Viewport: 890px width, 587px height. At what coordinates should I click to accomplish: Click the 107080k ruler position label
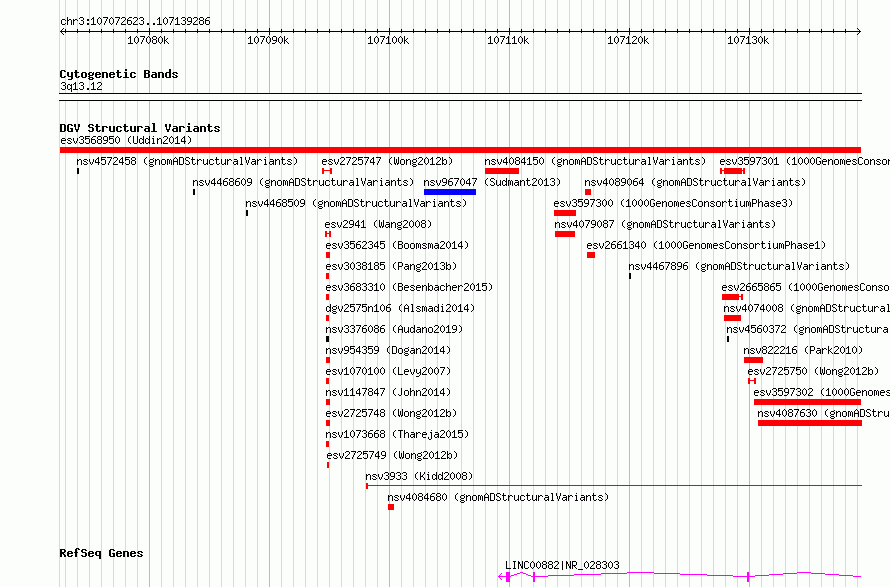tap(148, 40)
